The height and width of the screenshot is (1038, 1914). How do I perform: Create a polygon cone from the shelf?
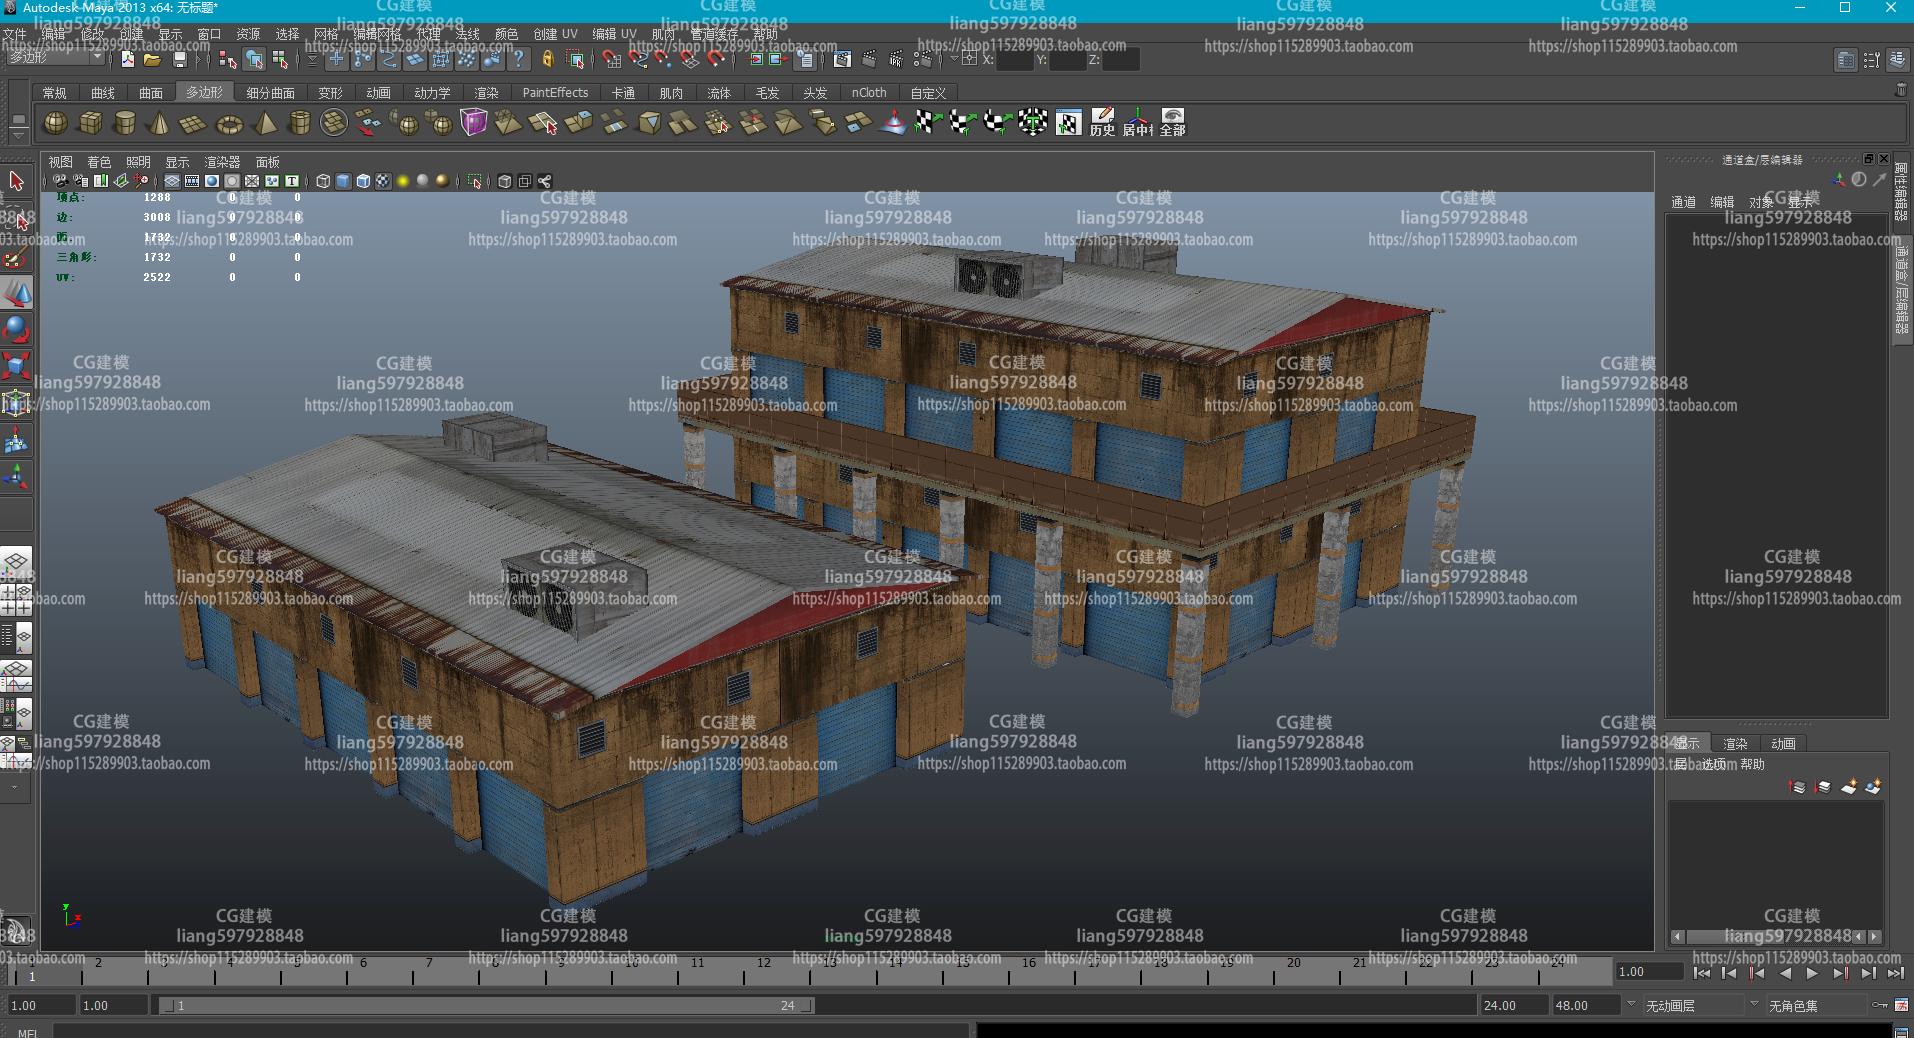(x=158, y=124)
